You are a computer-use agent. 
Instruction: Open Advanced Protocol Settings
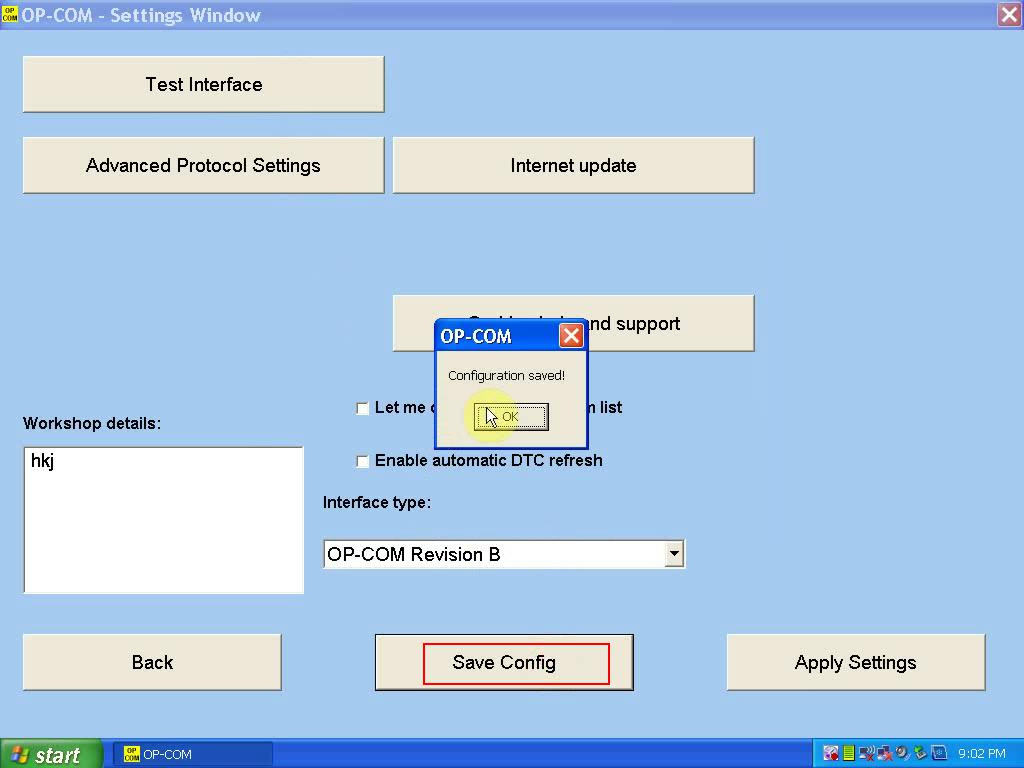pos(204,165)
